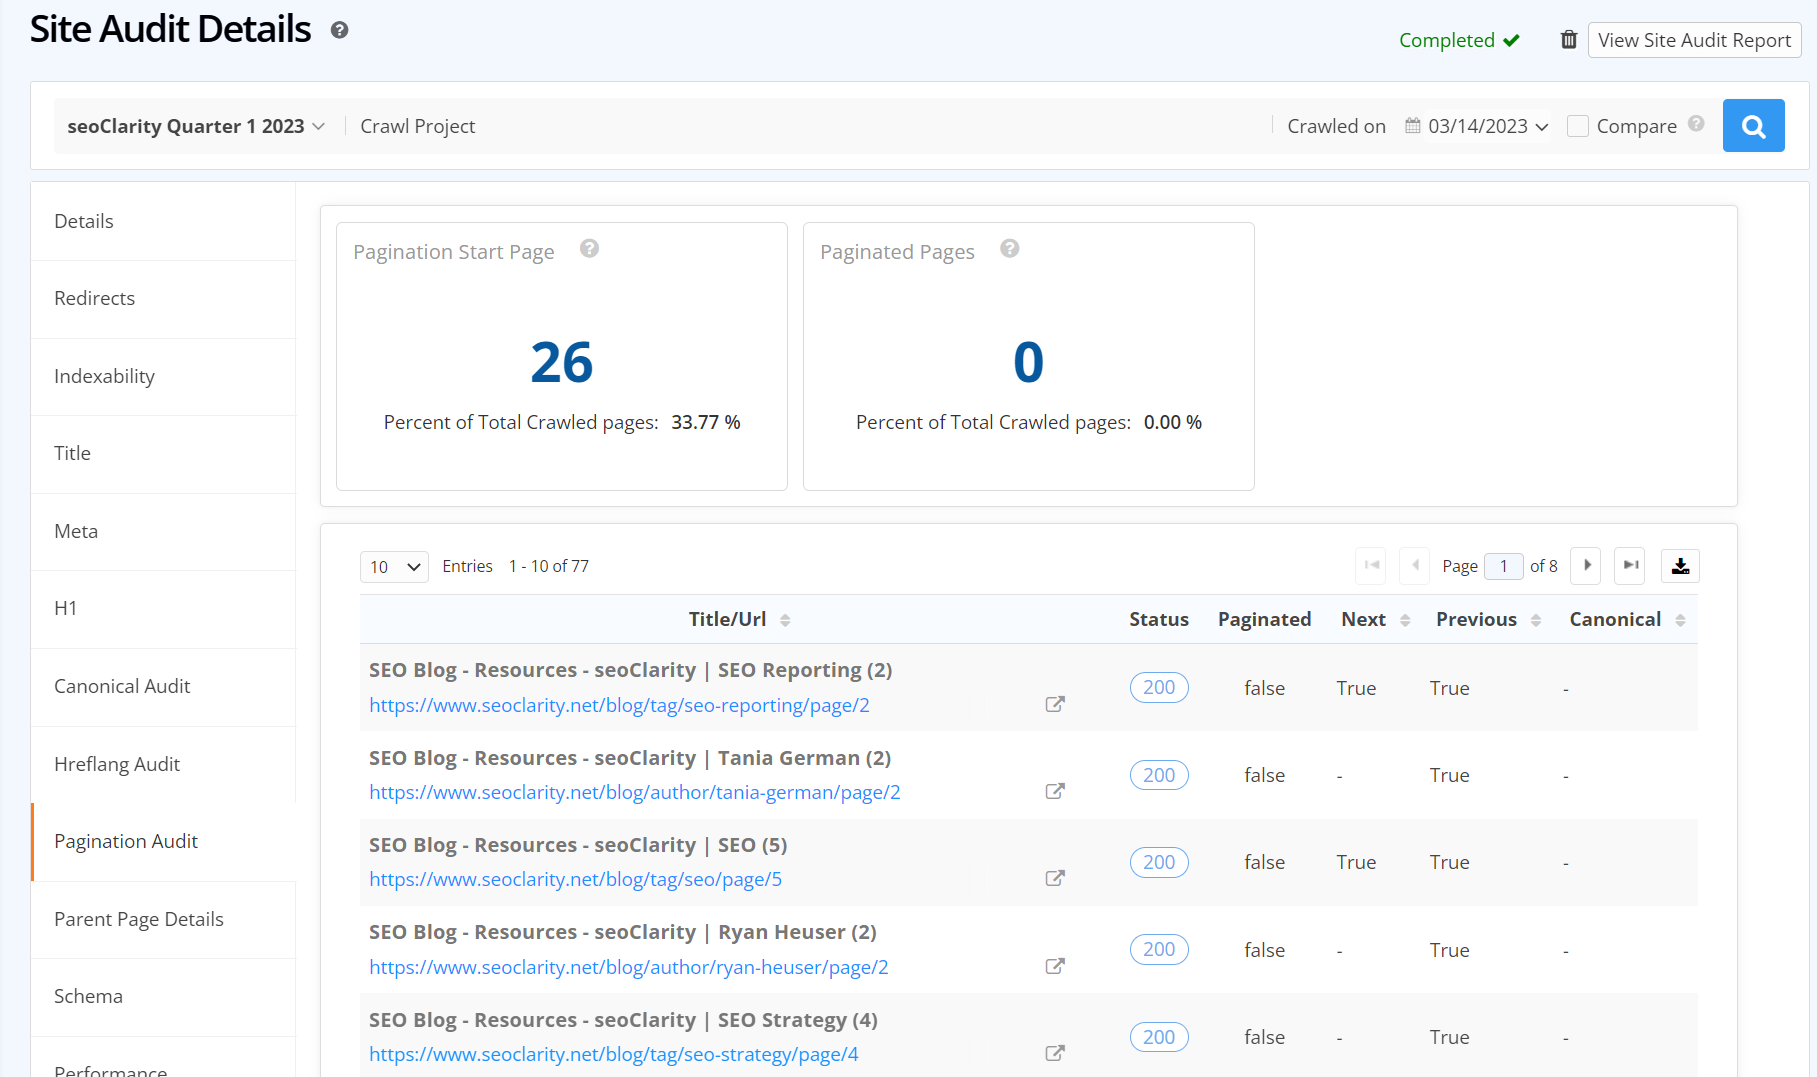Click the blue search icon
The height and width of the screenshot is (1077, 1817).
click(1753, 126)
